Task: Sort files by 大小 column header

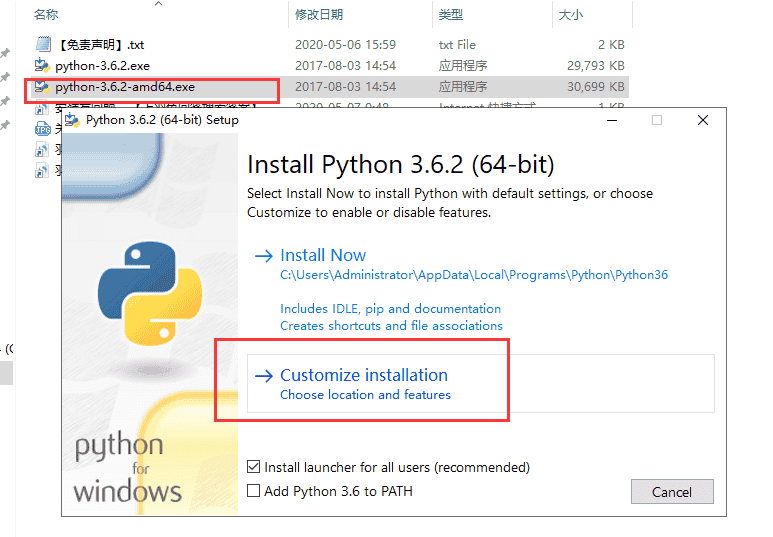Action: (x=570, y=15)
